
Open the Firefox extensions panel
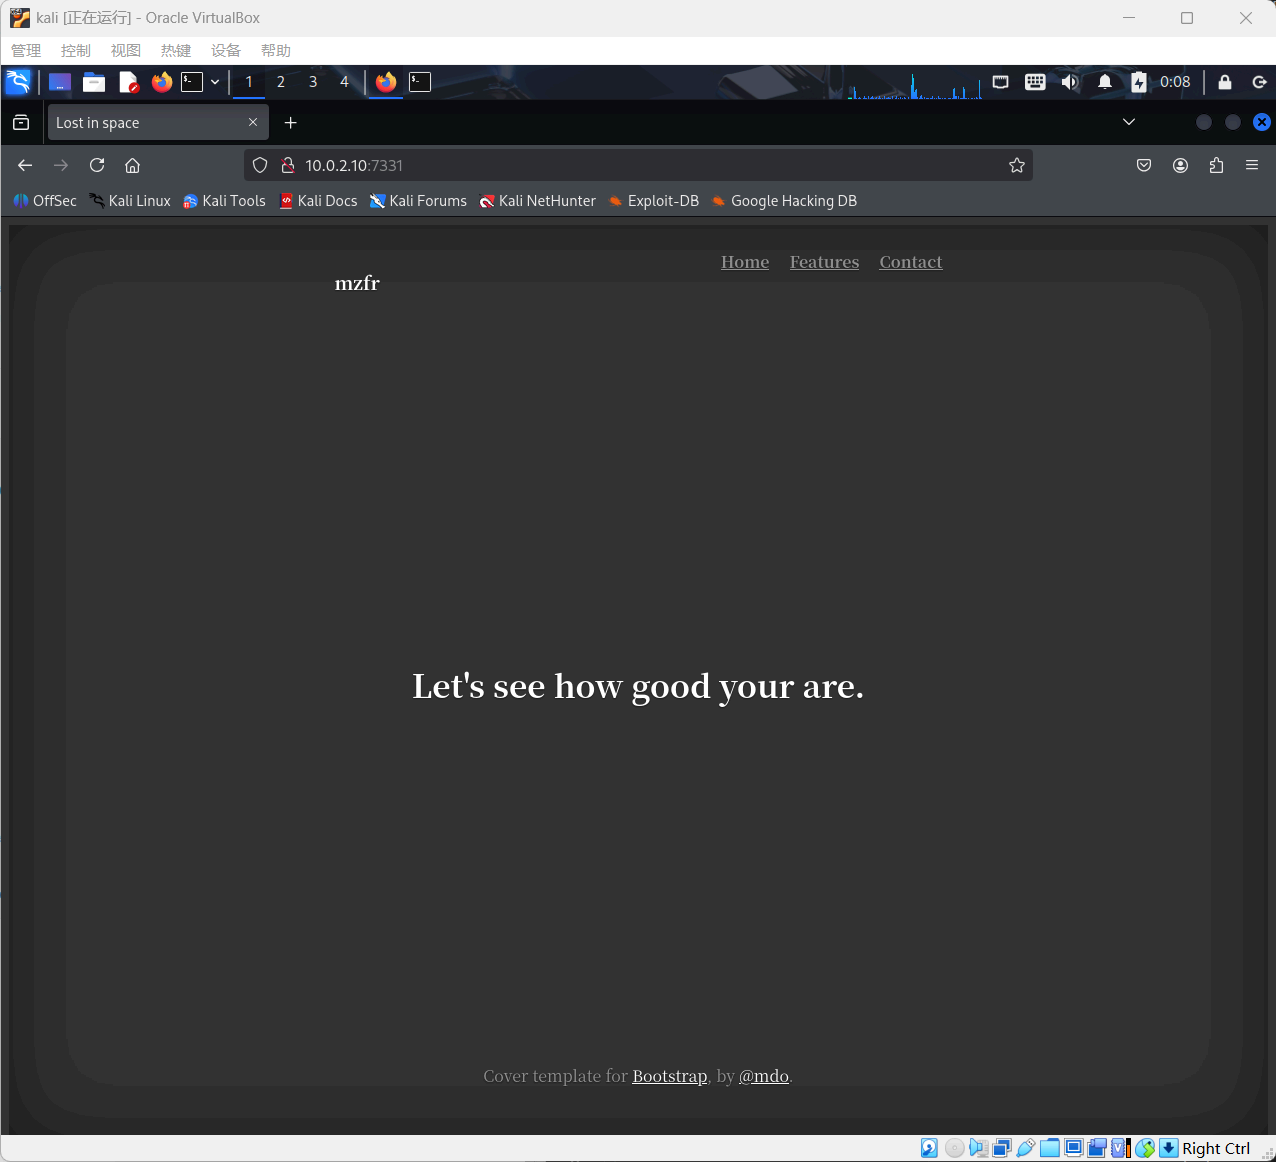(x=1216, y=165)
